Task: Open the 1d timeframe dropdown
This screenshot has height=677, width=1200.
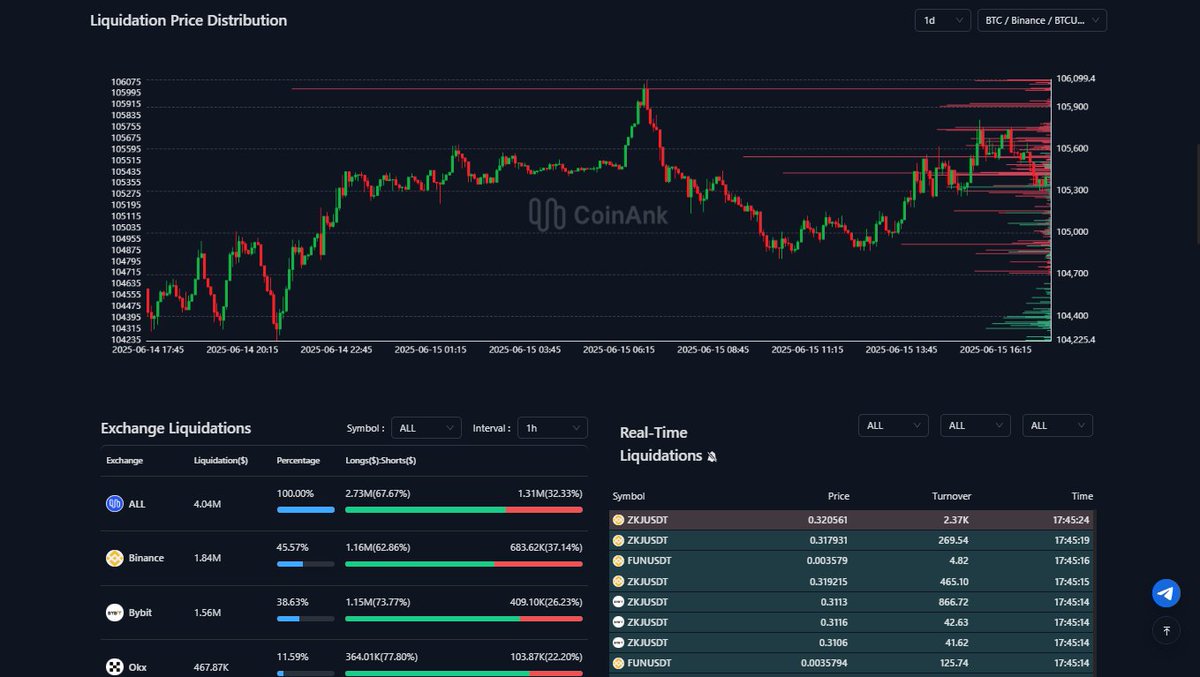Action: pyautogui.click(x=941, y=20)
